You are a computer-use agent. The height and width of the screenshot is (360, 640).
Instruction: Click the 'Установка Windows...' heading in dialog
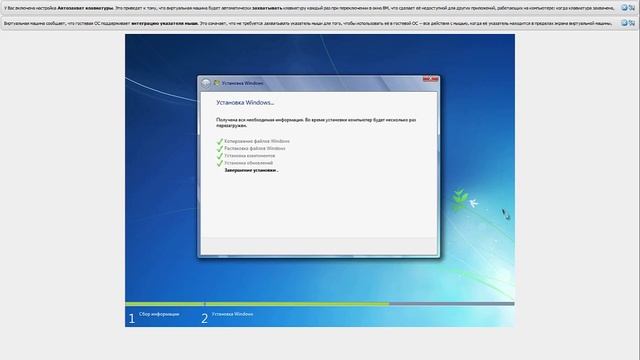tap(245, 103)
